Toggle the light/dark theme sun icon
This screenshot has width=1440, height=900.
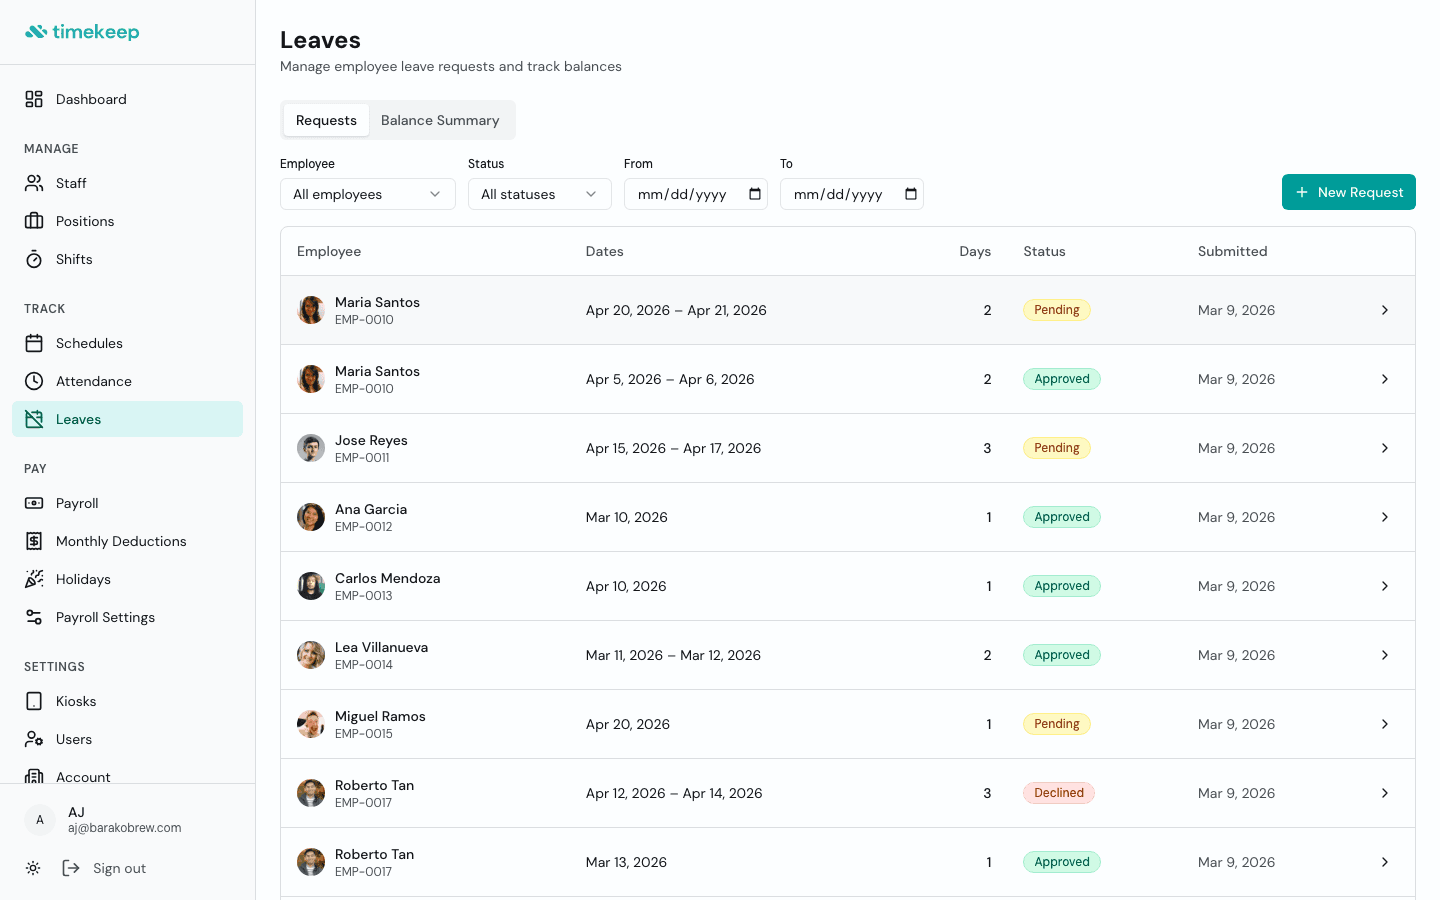(33, 868)
